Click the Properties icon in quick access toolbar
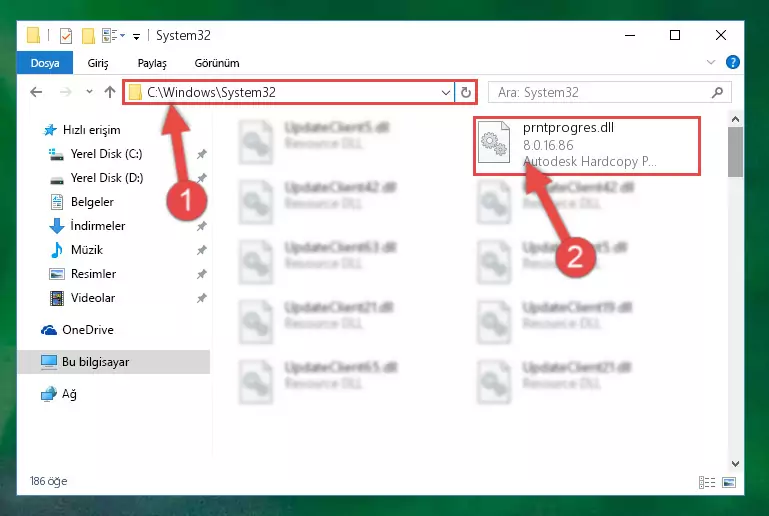Viewport: 769px width, 516px height. coord(65,36)
